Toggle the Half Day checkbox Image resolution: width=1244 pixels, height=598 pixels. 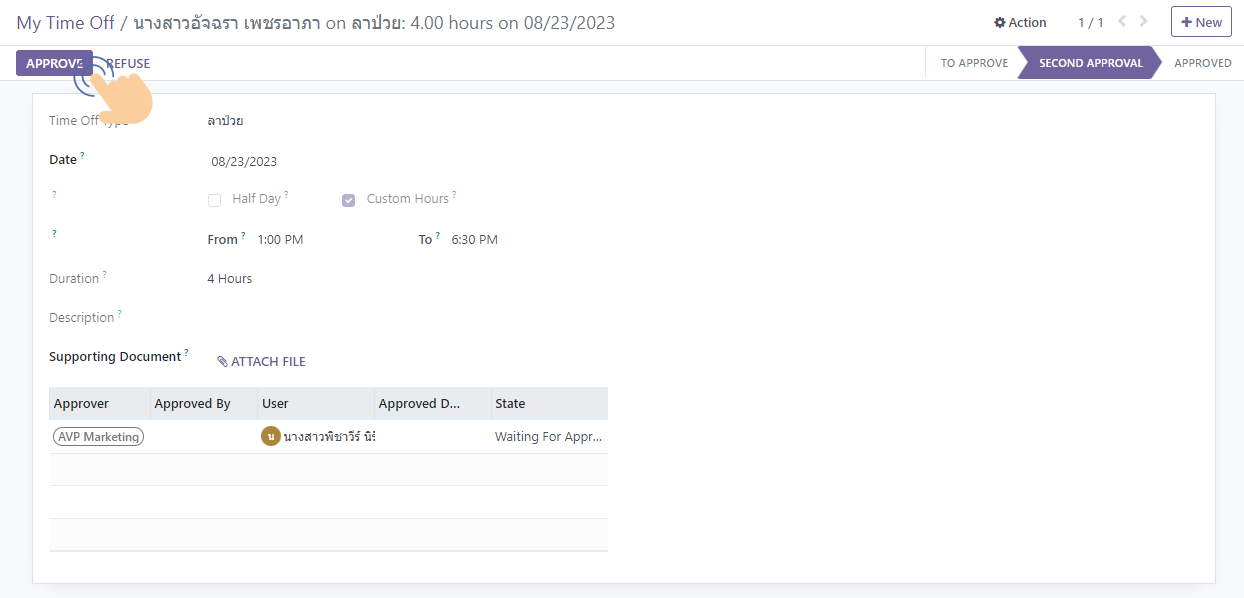(x=214, y=200)
